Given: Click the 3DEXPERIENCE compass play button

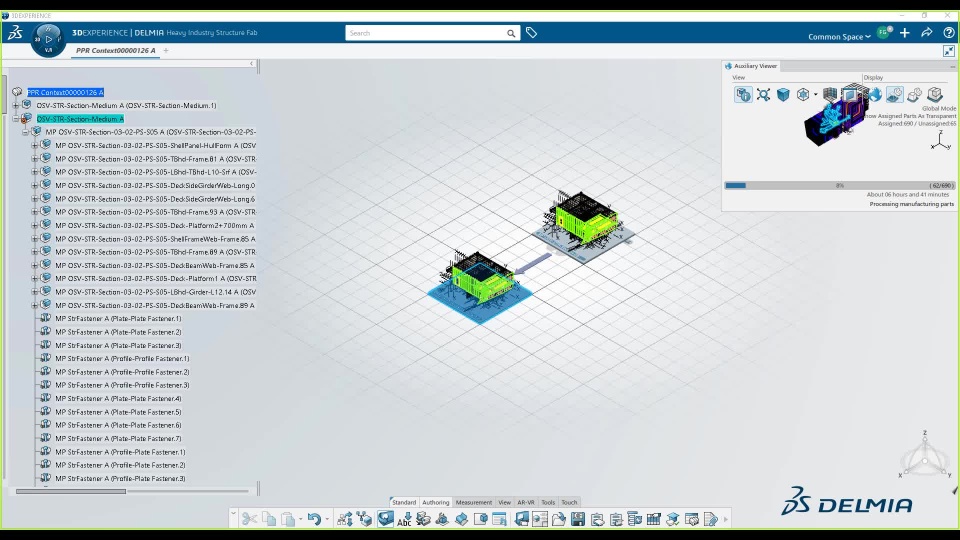Looking at the screenshot, I should click(x=48, y=39).
